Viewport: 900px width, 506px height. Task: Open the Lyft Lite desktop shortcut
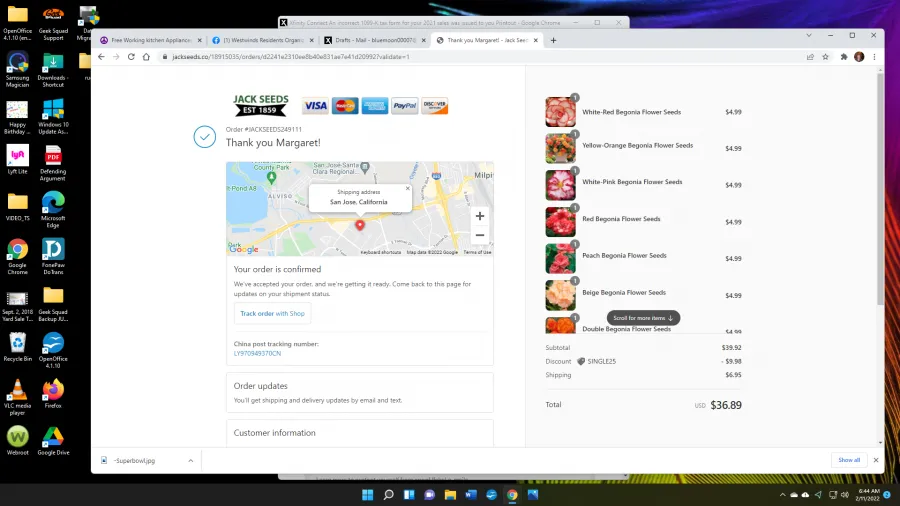coord(17,159)
